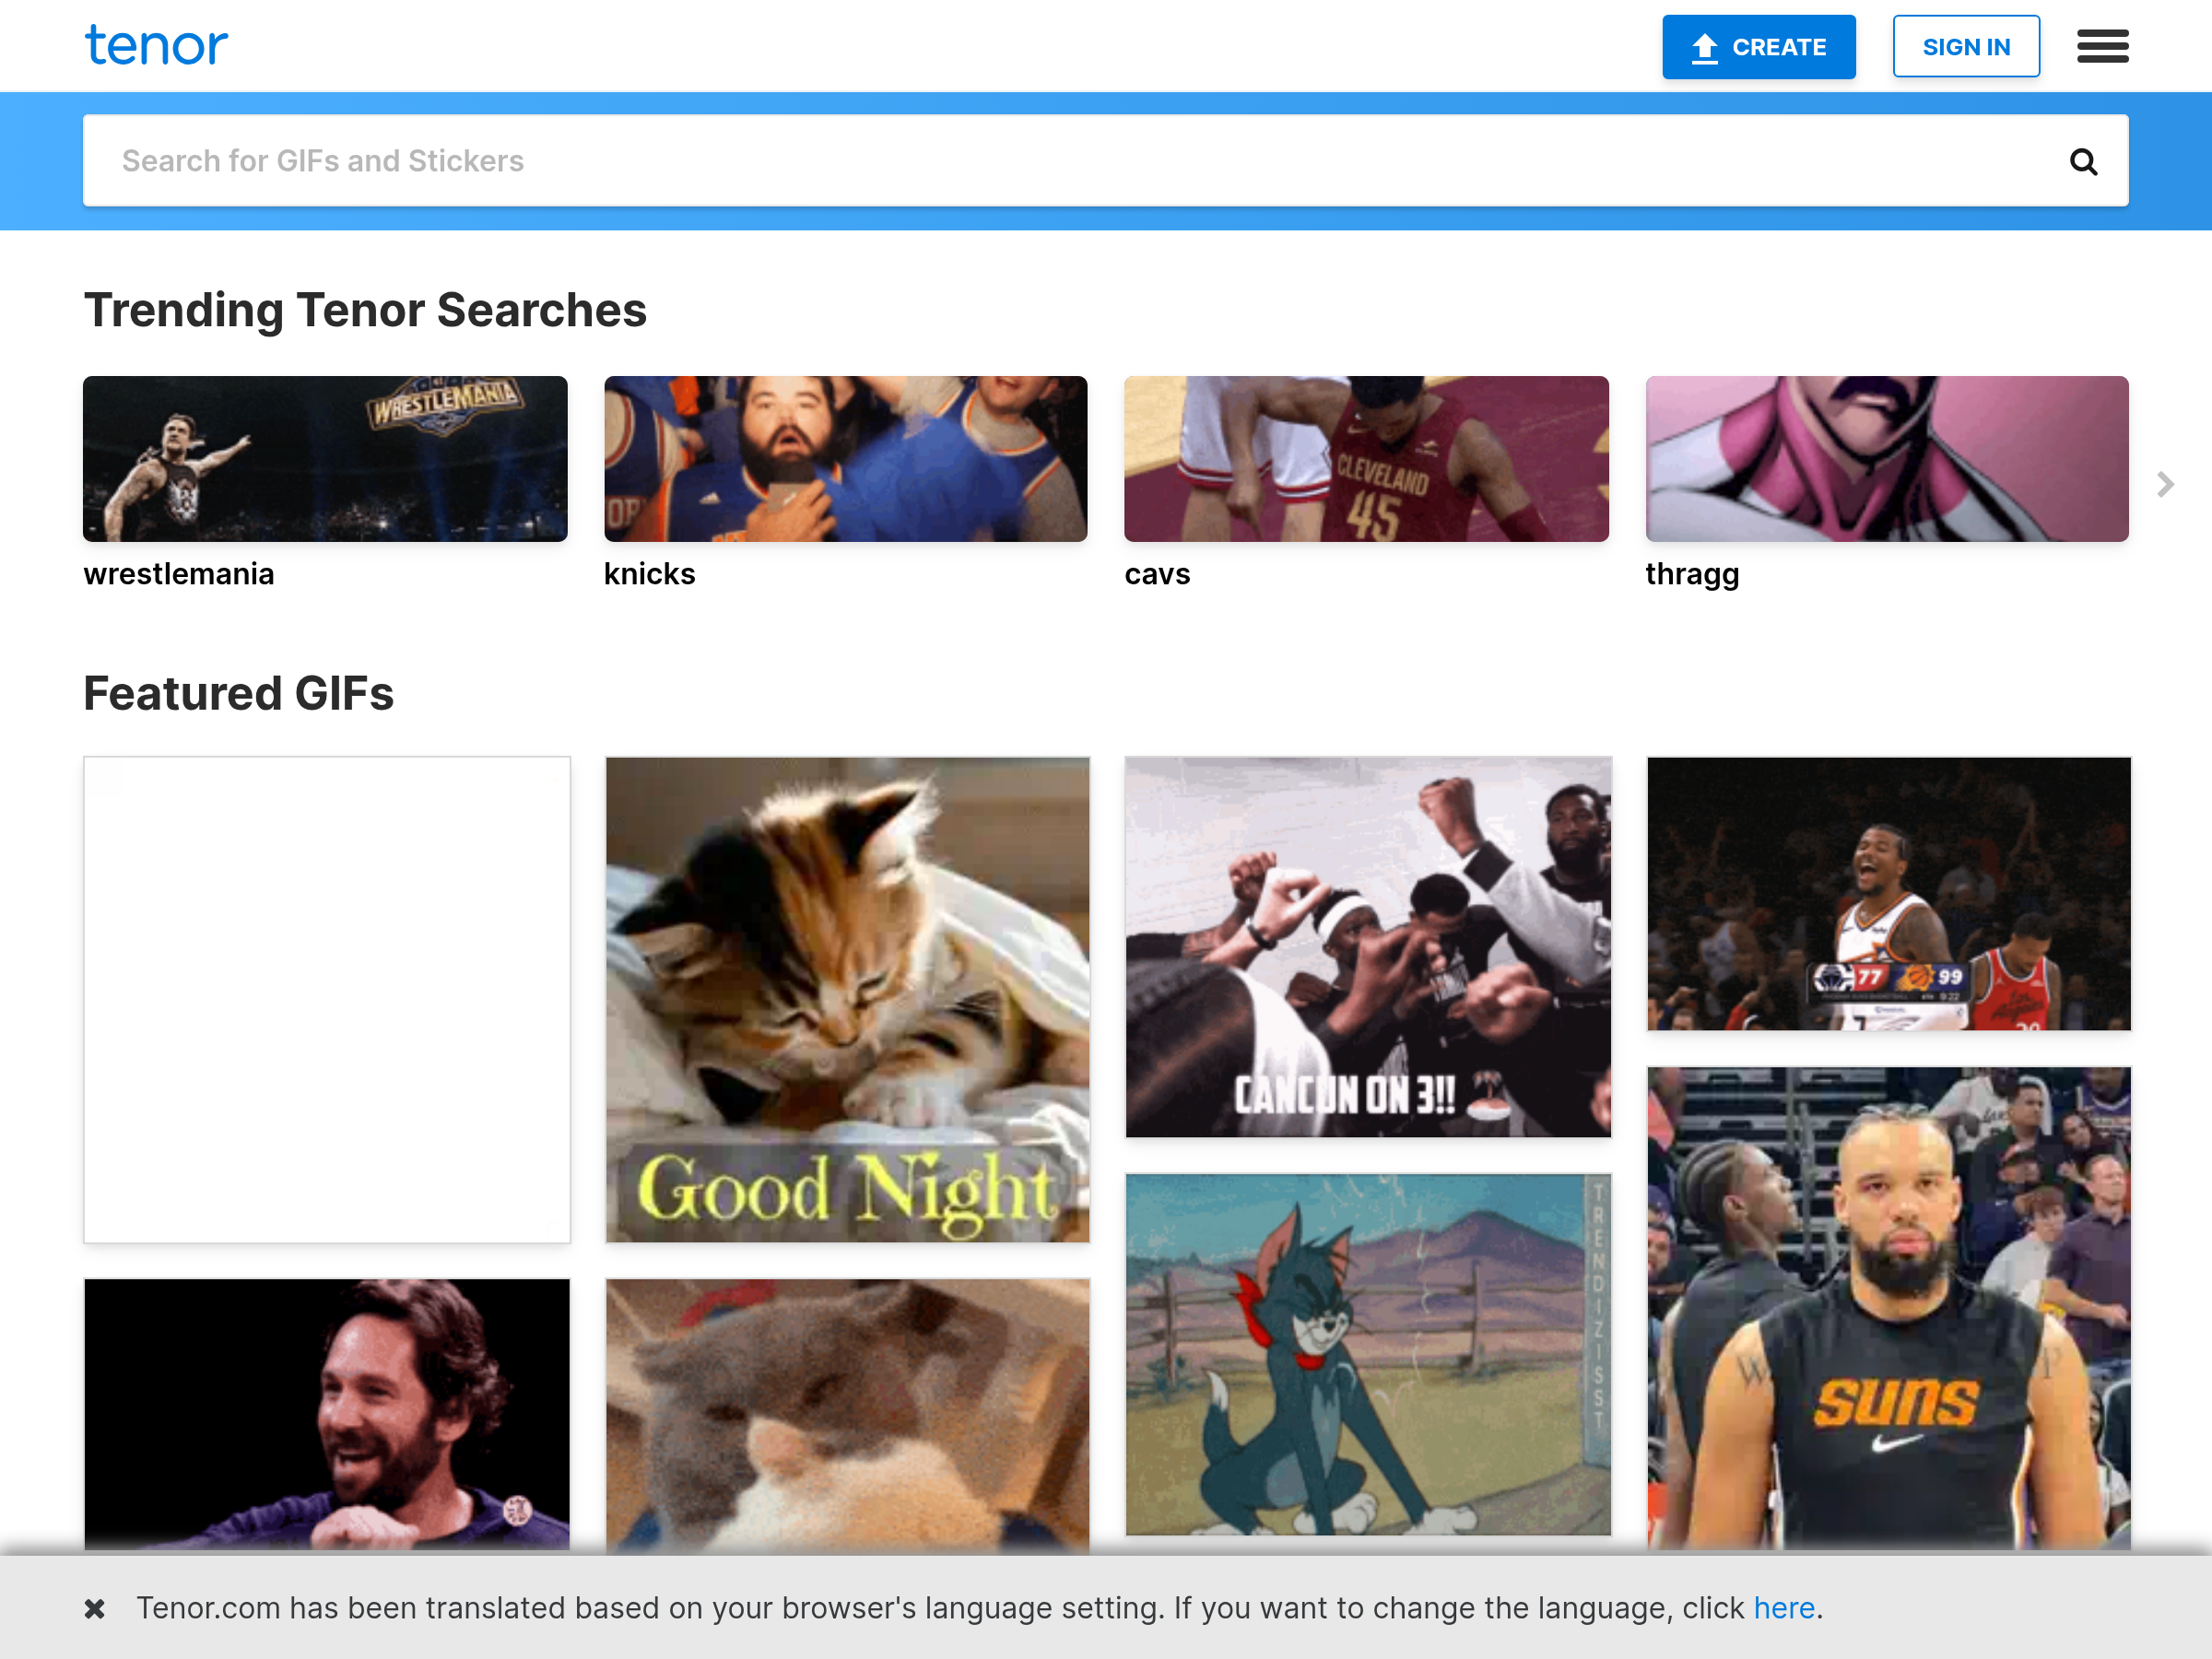
Task: Open the cavs trending thumbnail
Action: (x=1366, y=459)
